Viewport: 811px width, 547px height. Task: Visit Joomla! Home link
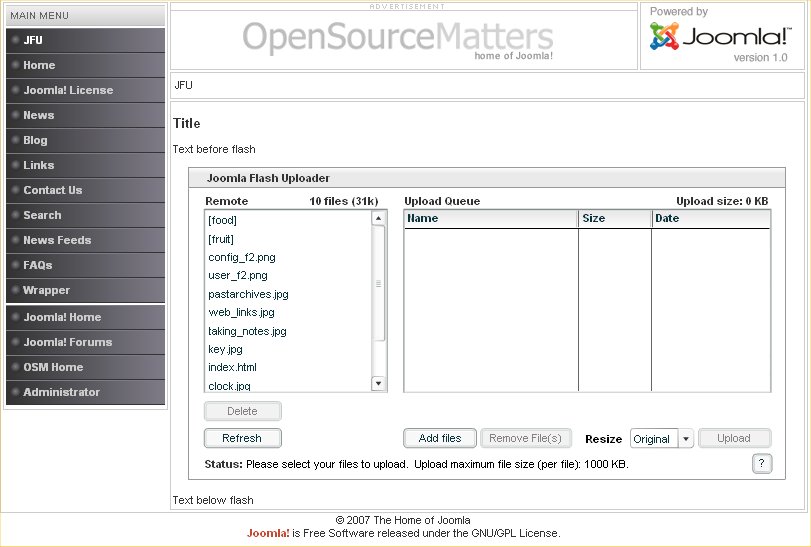[85, 317]
